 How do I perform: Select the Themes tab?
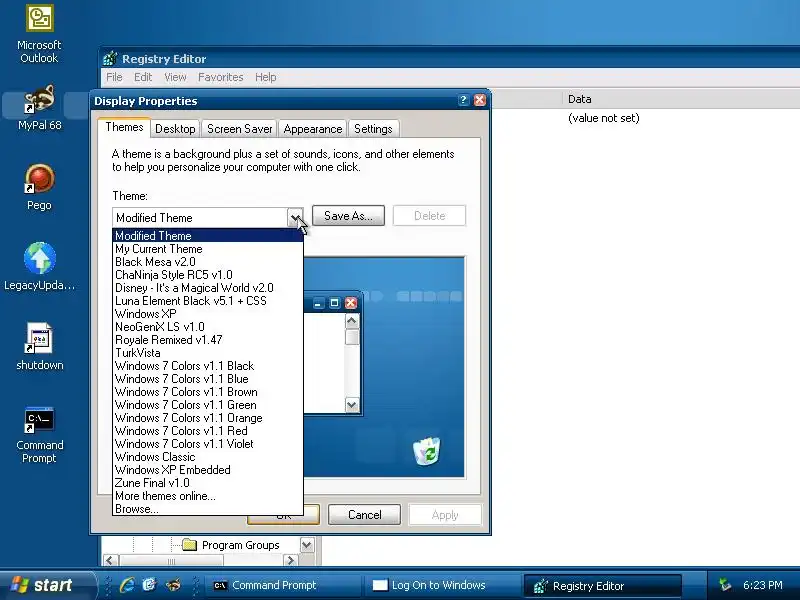(x=124, y=127)
